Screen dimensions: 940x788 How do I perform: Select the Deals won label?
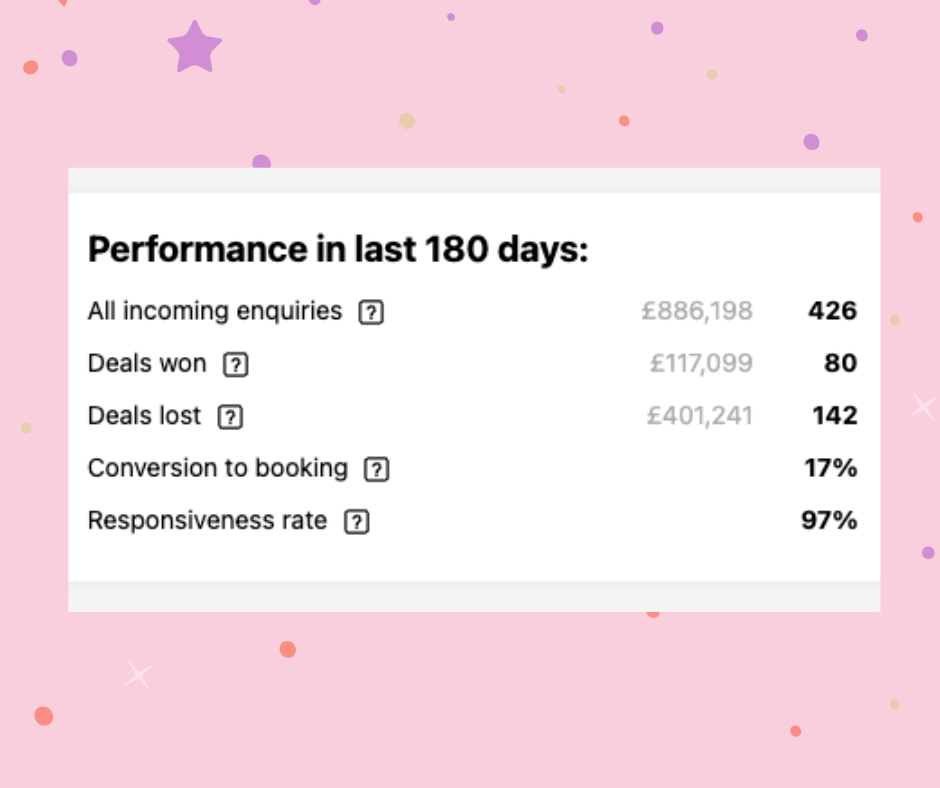[x=147, y=363]
